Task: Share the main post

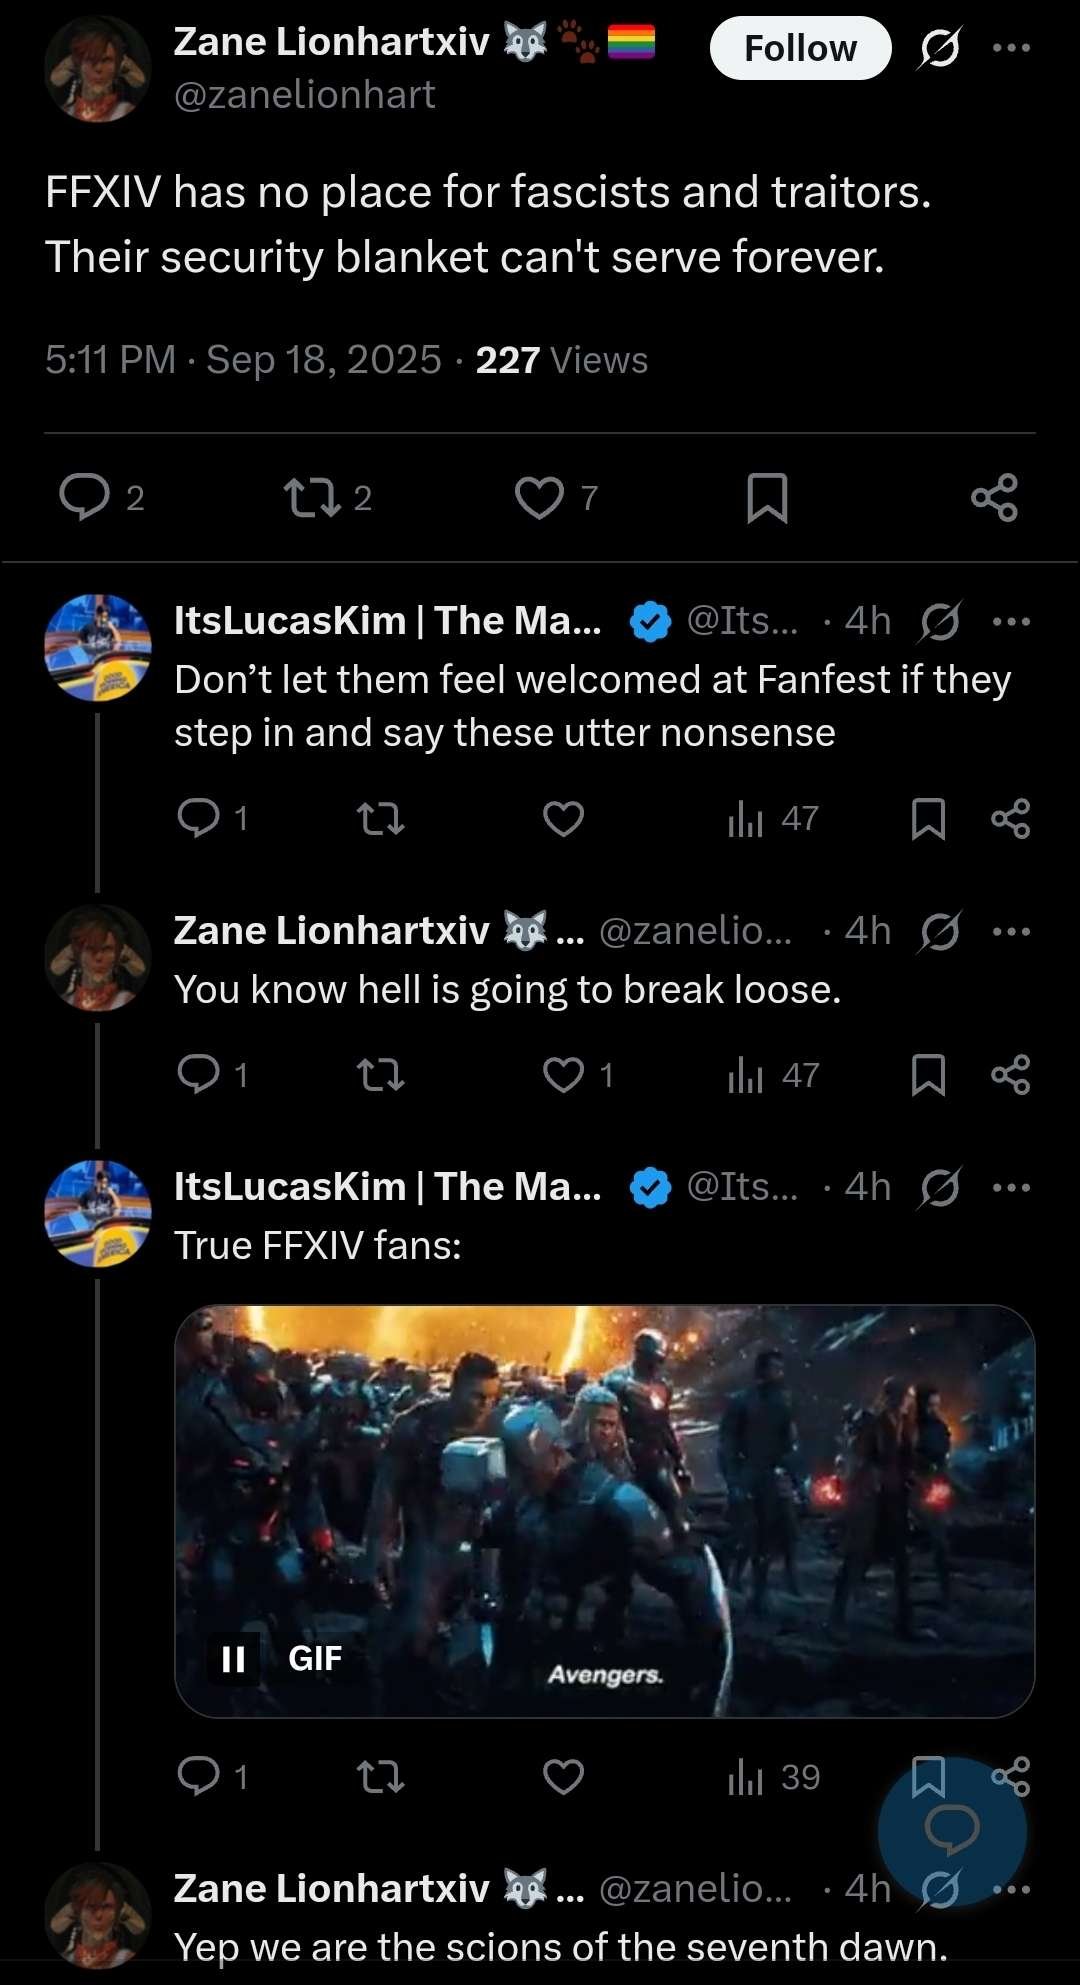Action: click(994, 497)
